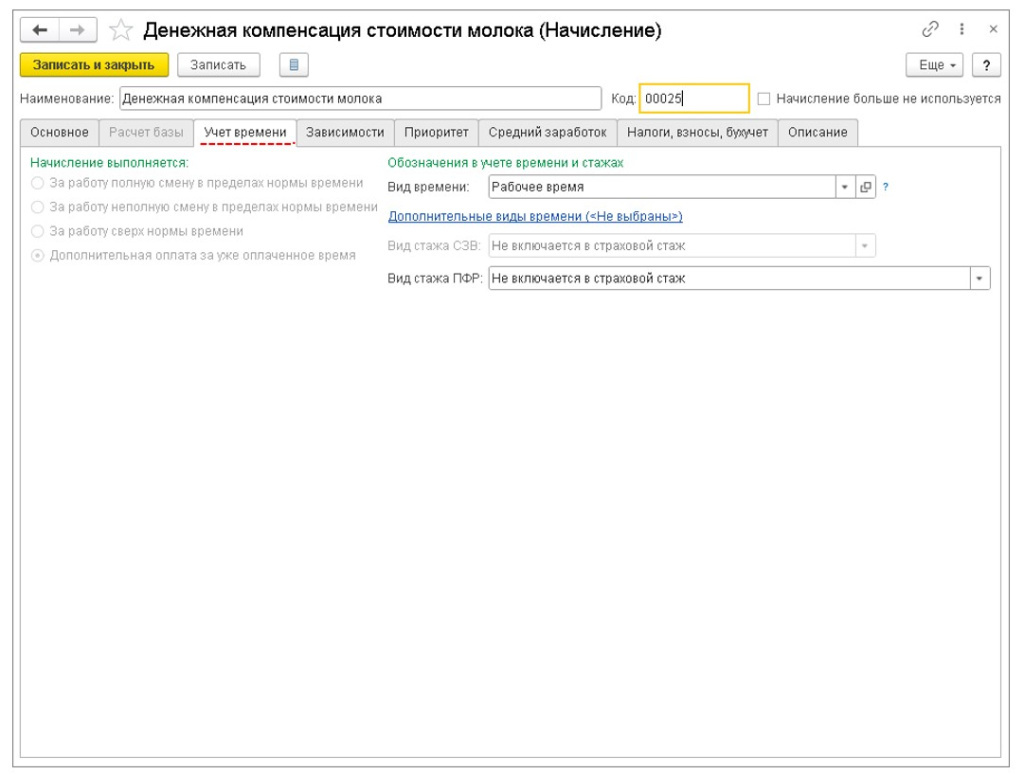The width and height of the screenshot is (1024, 774).
Task: Open Дополнительные виды времени link
Action: (x=535, y=216)
